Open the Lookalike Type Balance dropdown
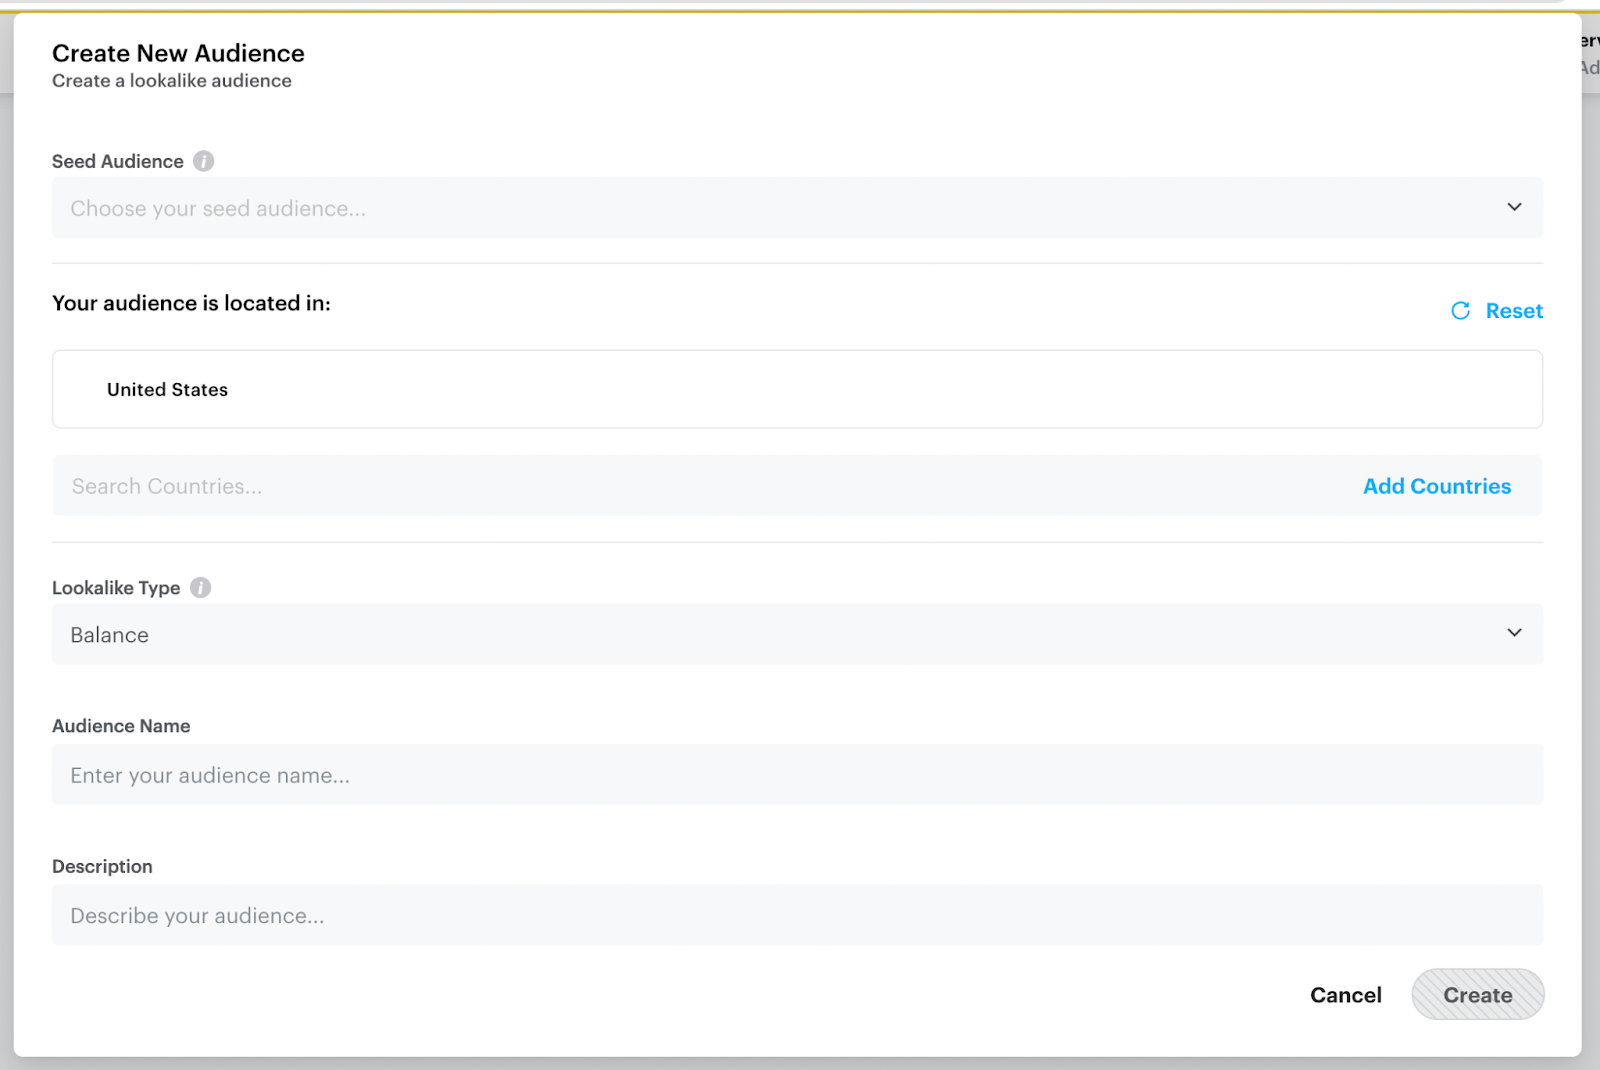The image size is (1600, 1070). pos(797,634)
